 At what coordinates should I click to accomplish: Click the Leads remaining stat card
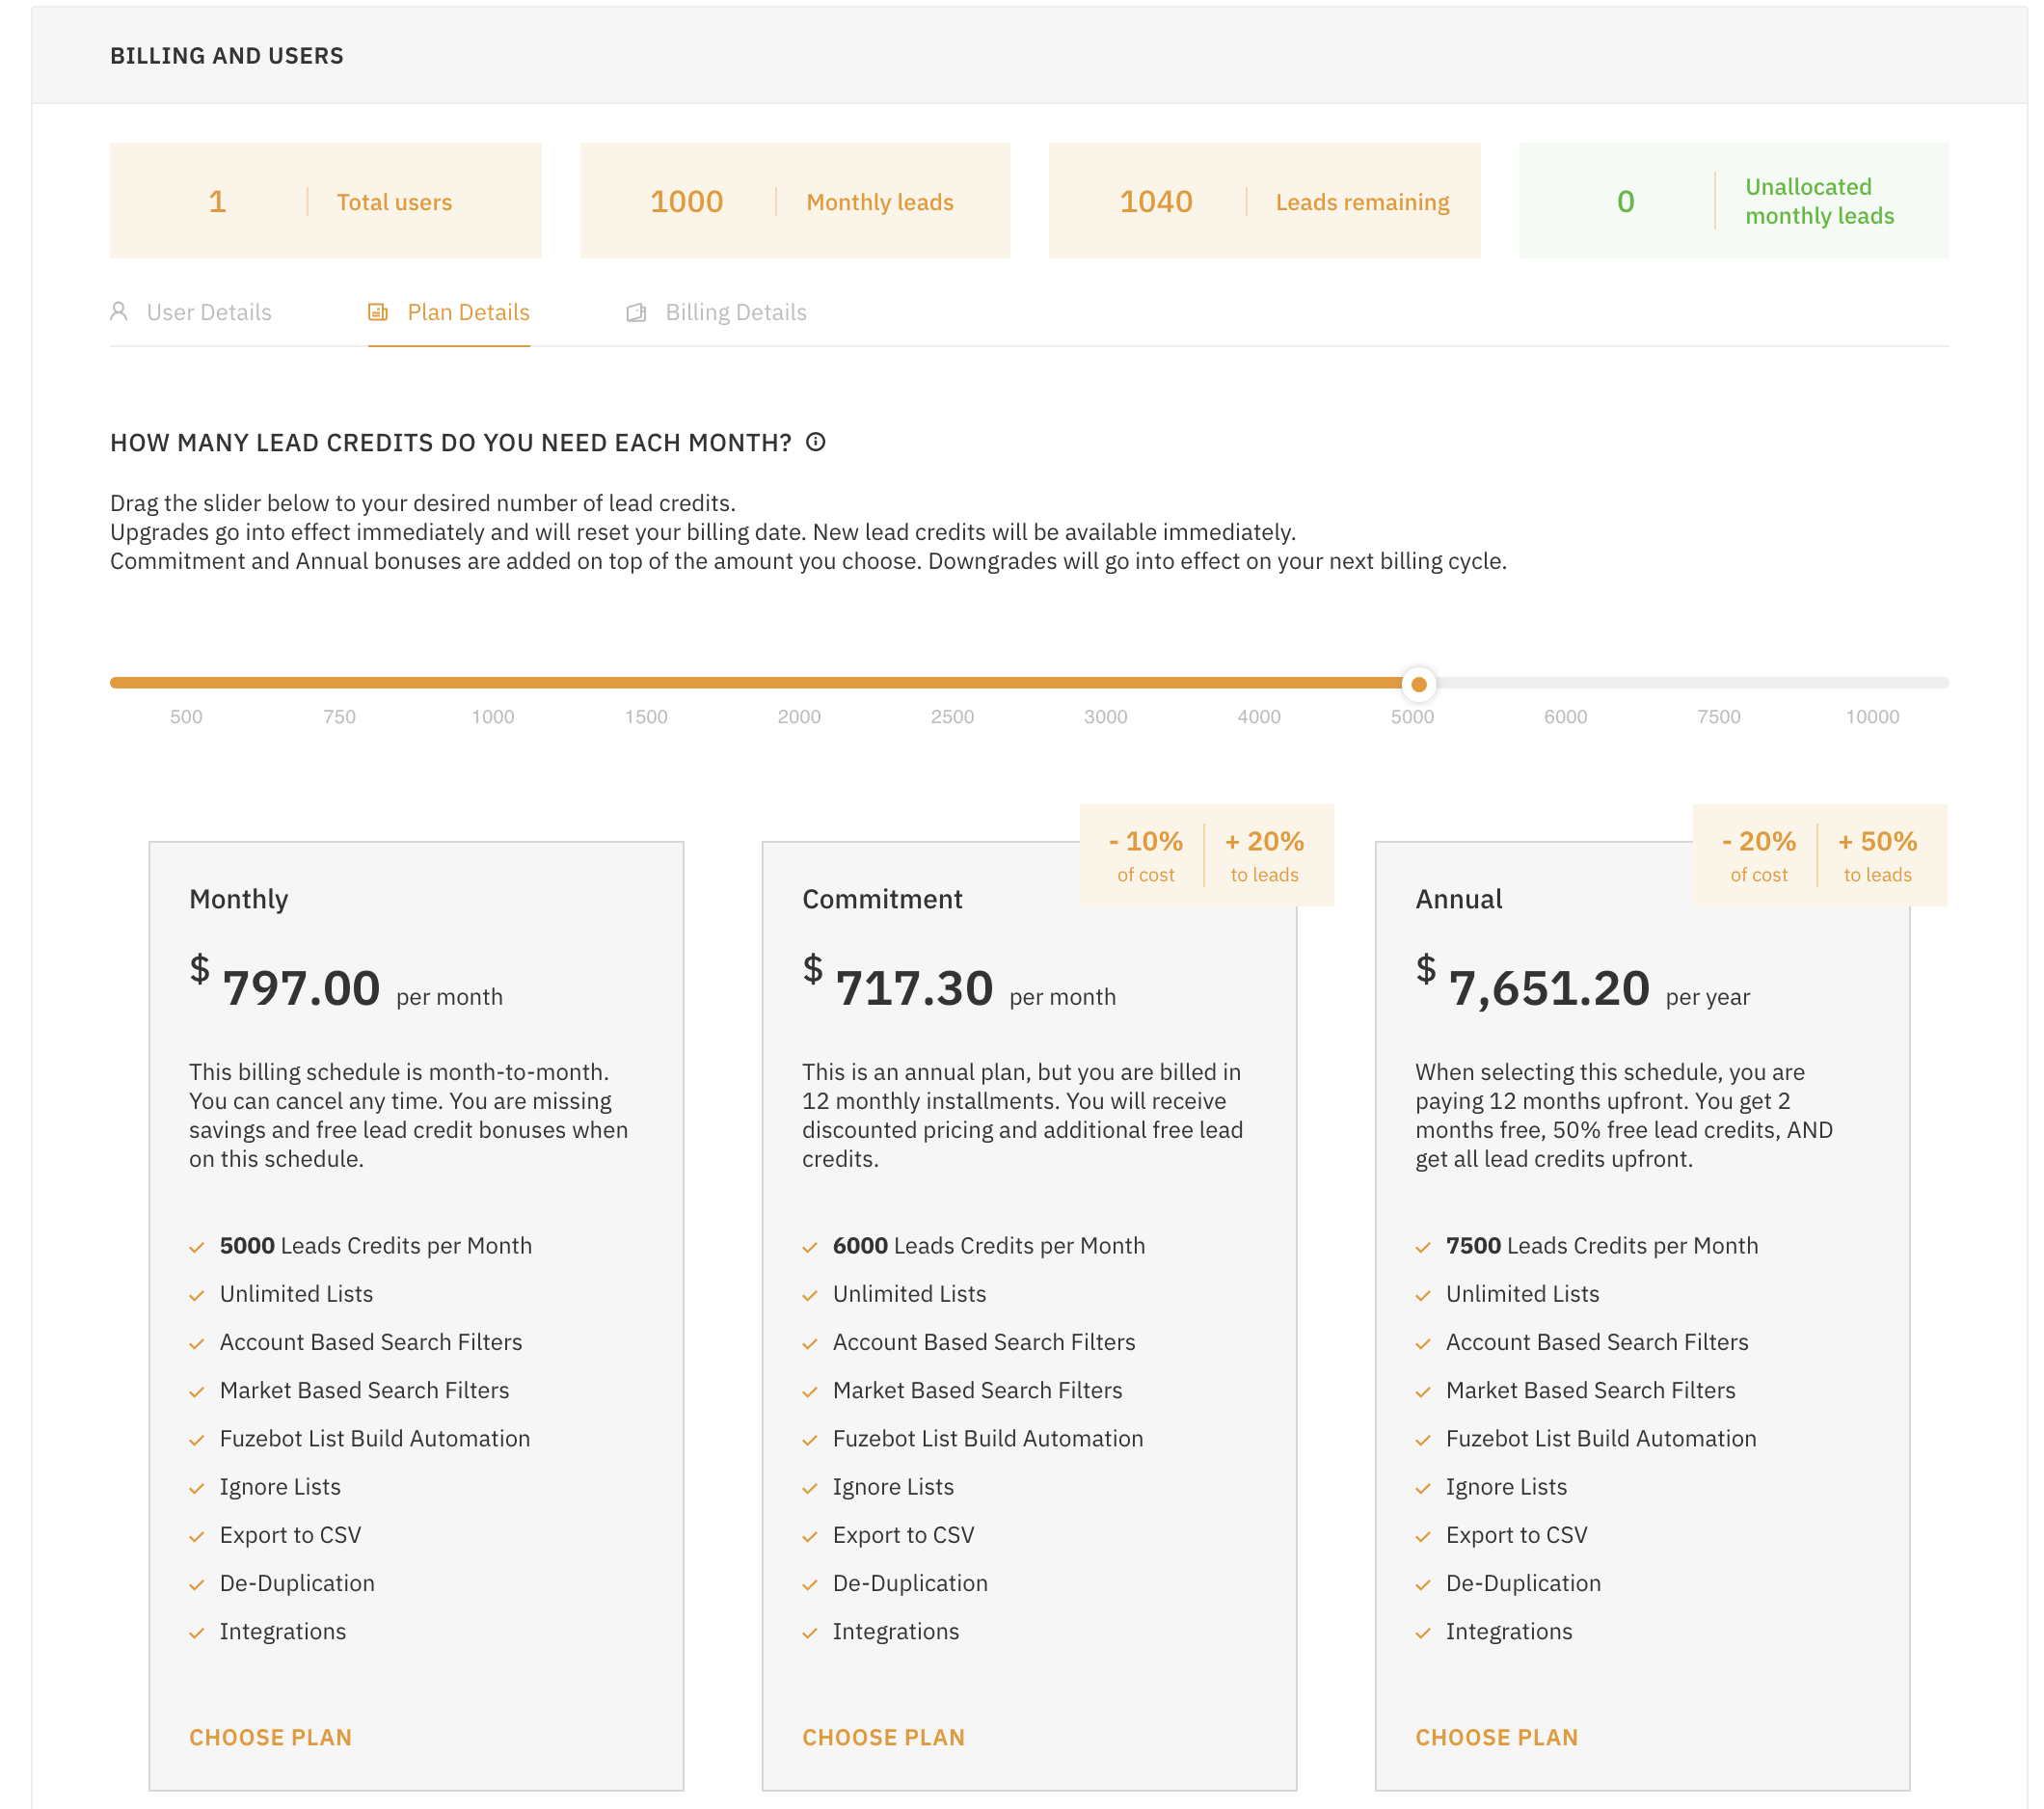[x=1264, y=201]
